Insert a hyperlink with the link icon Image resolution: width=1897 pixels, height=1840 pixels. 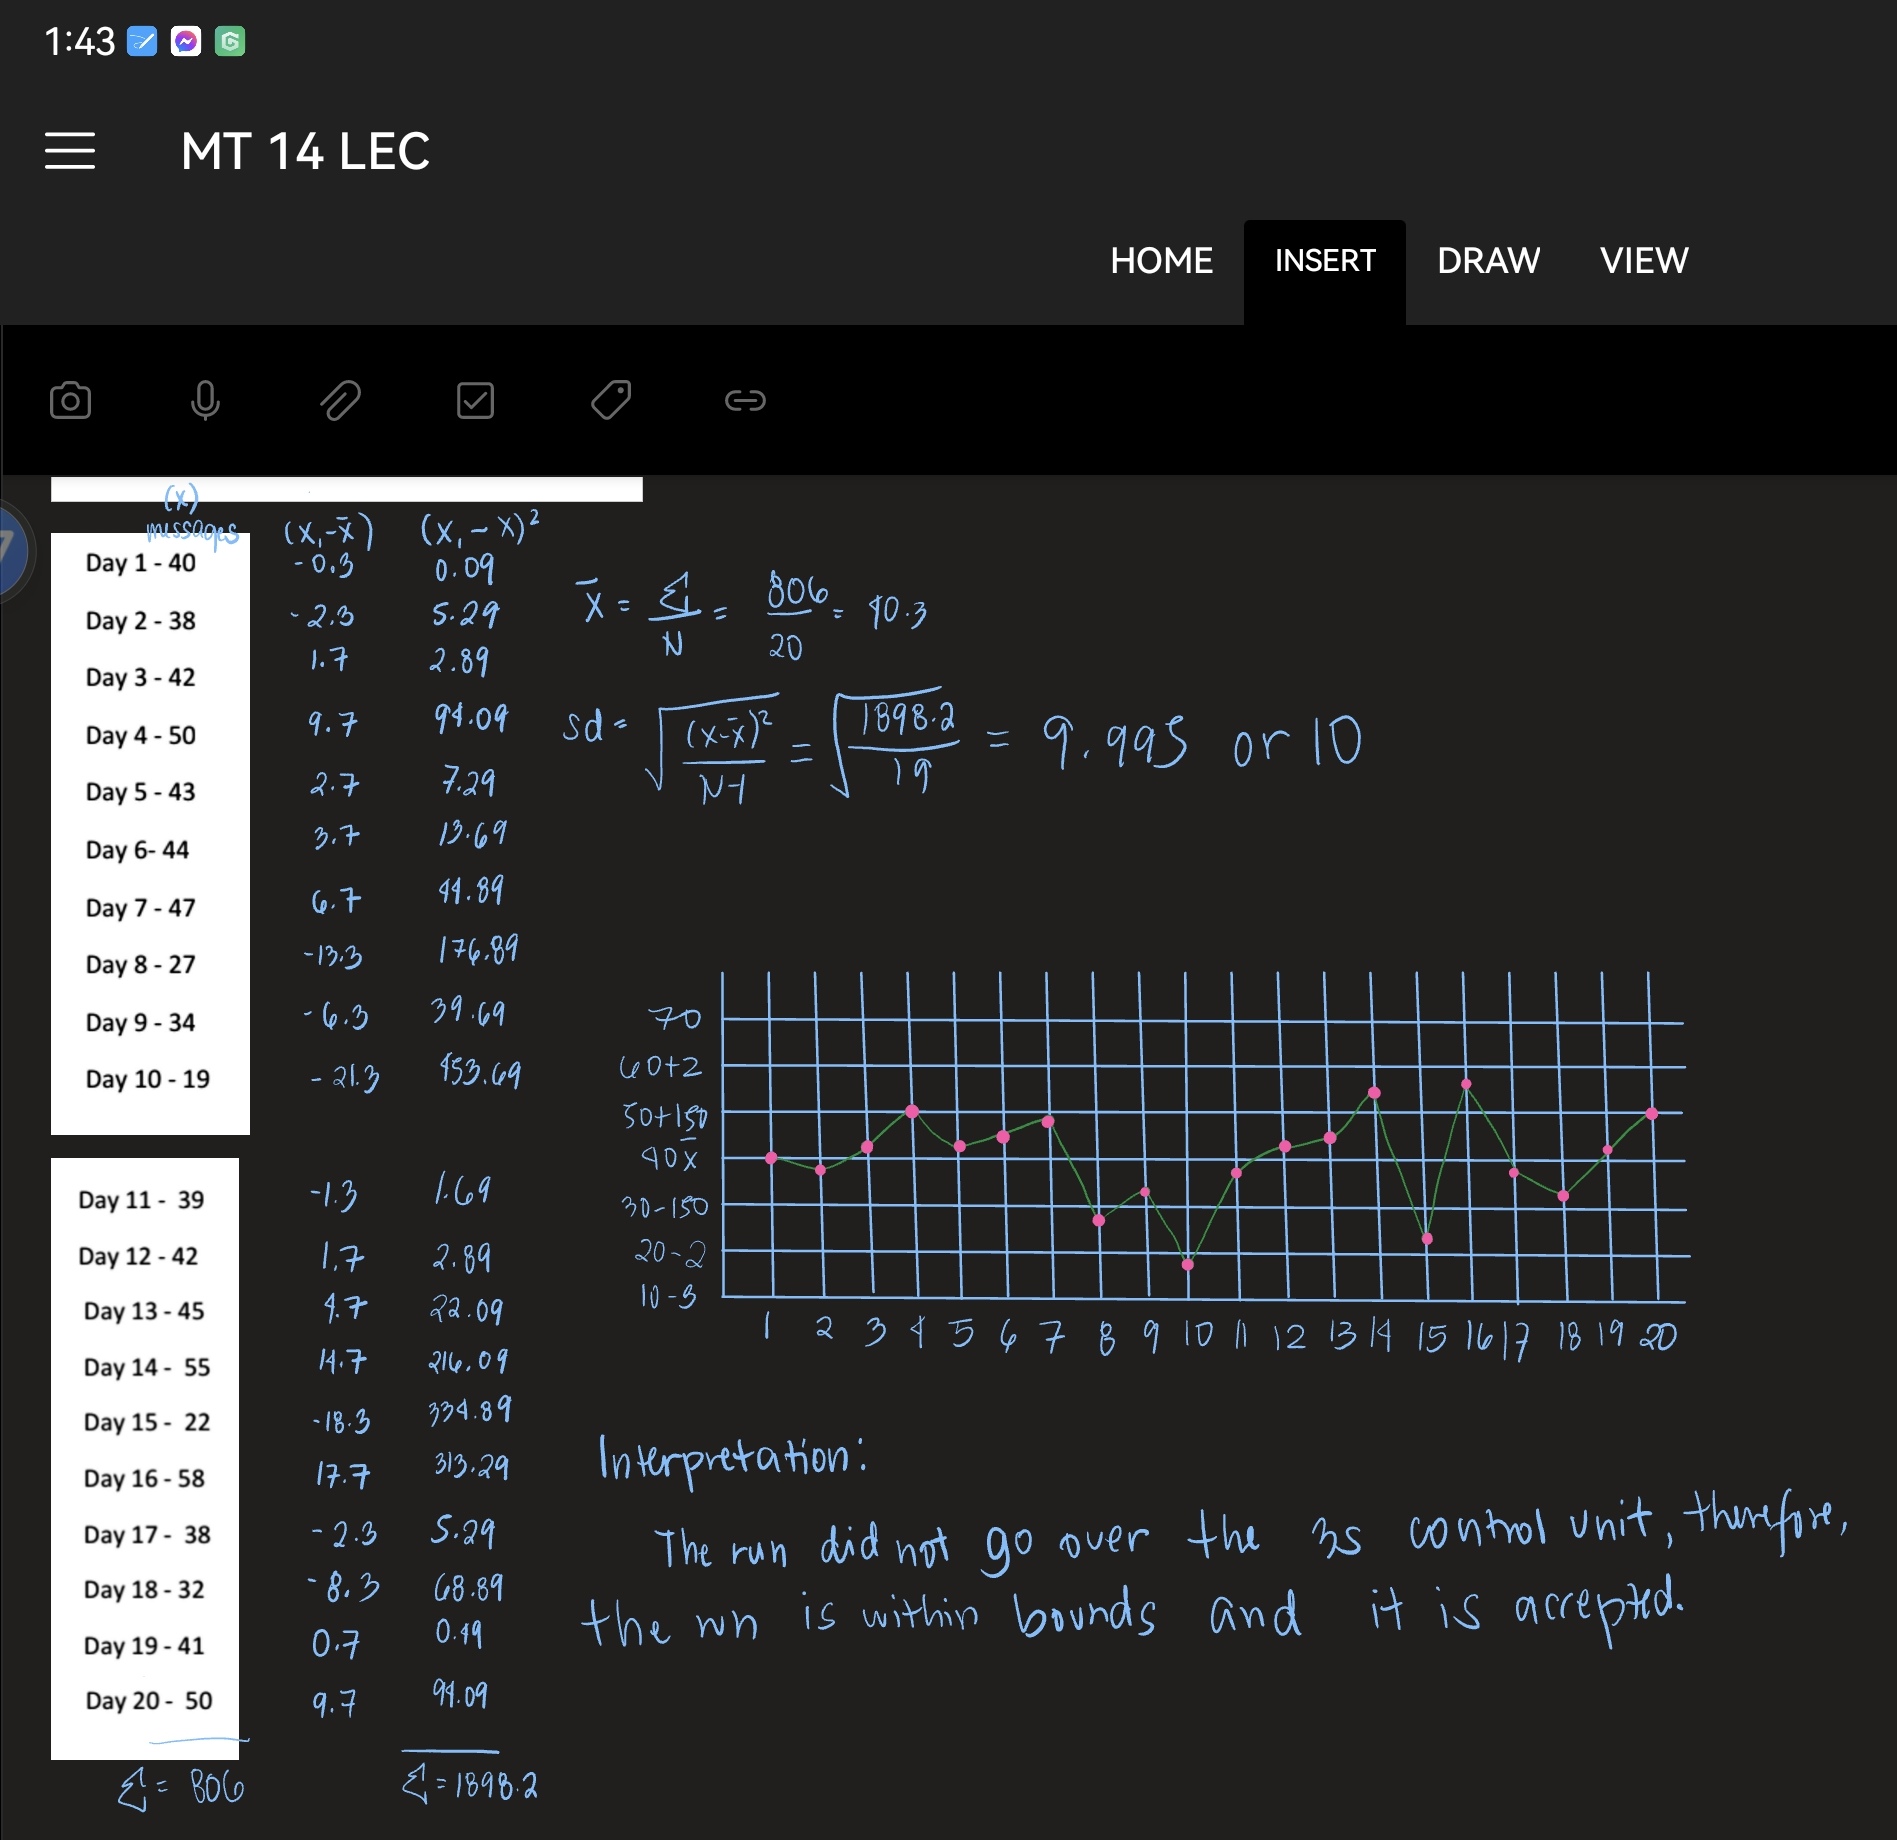point(745,401)
